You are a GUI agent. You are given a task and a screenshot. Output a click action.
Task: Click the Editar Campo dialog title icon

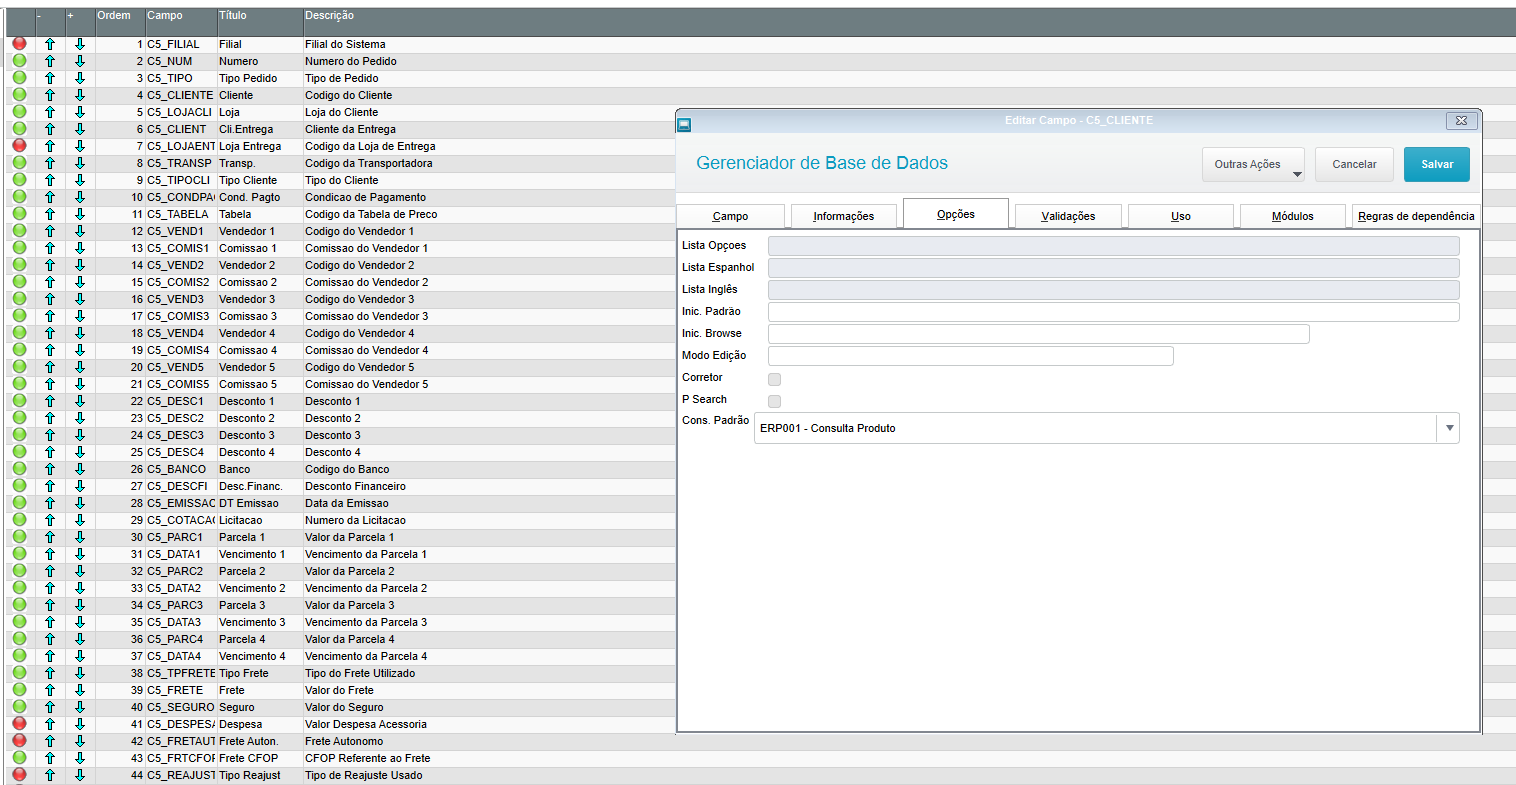684,124
